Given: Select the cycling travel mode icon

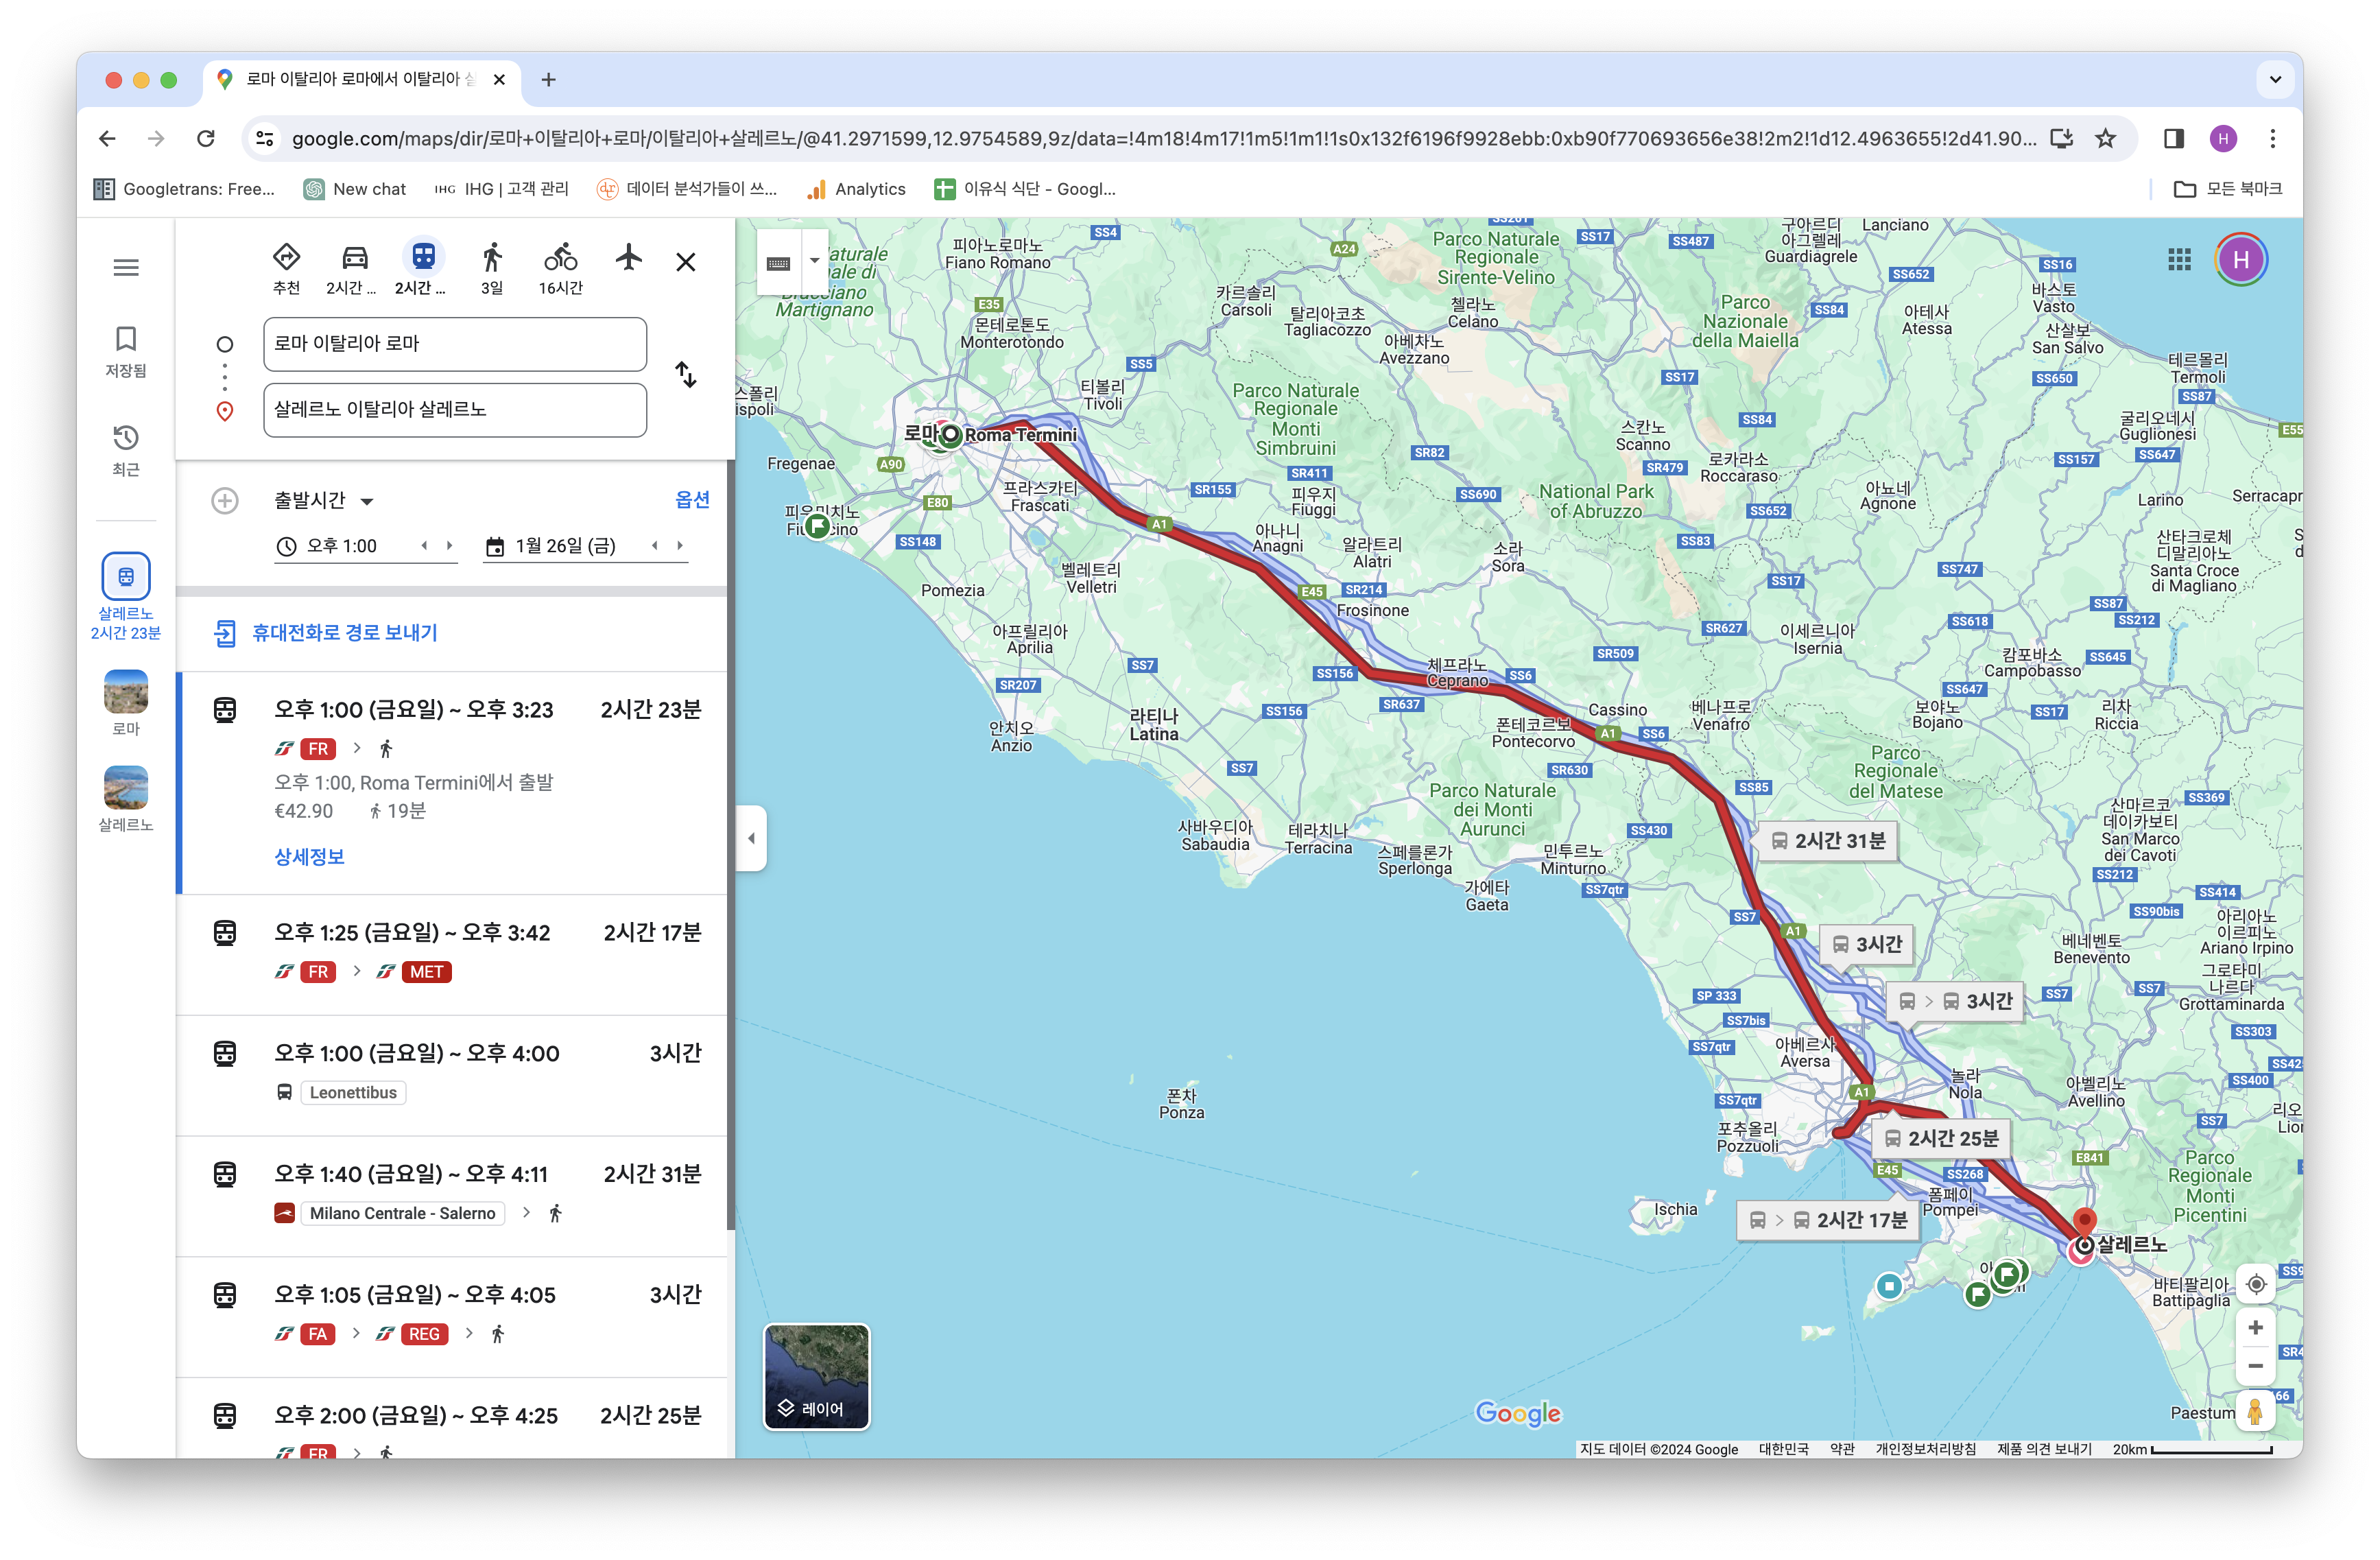Looking at the screenshot, I should point(560,258).
